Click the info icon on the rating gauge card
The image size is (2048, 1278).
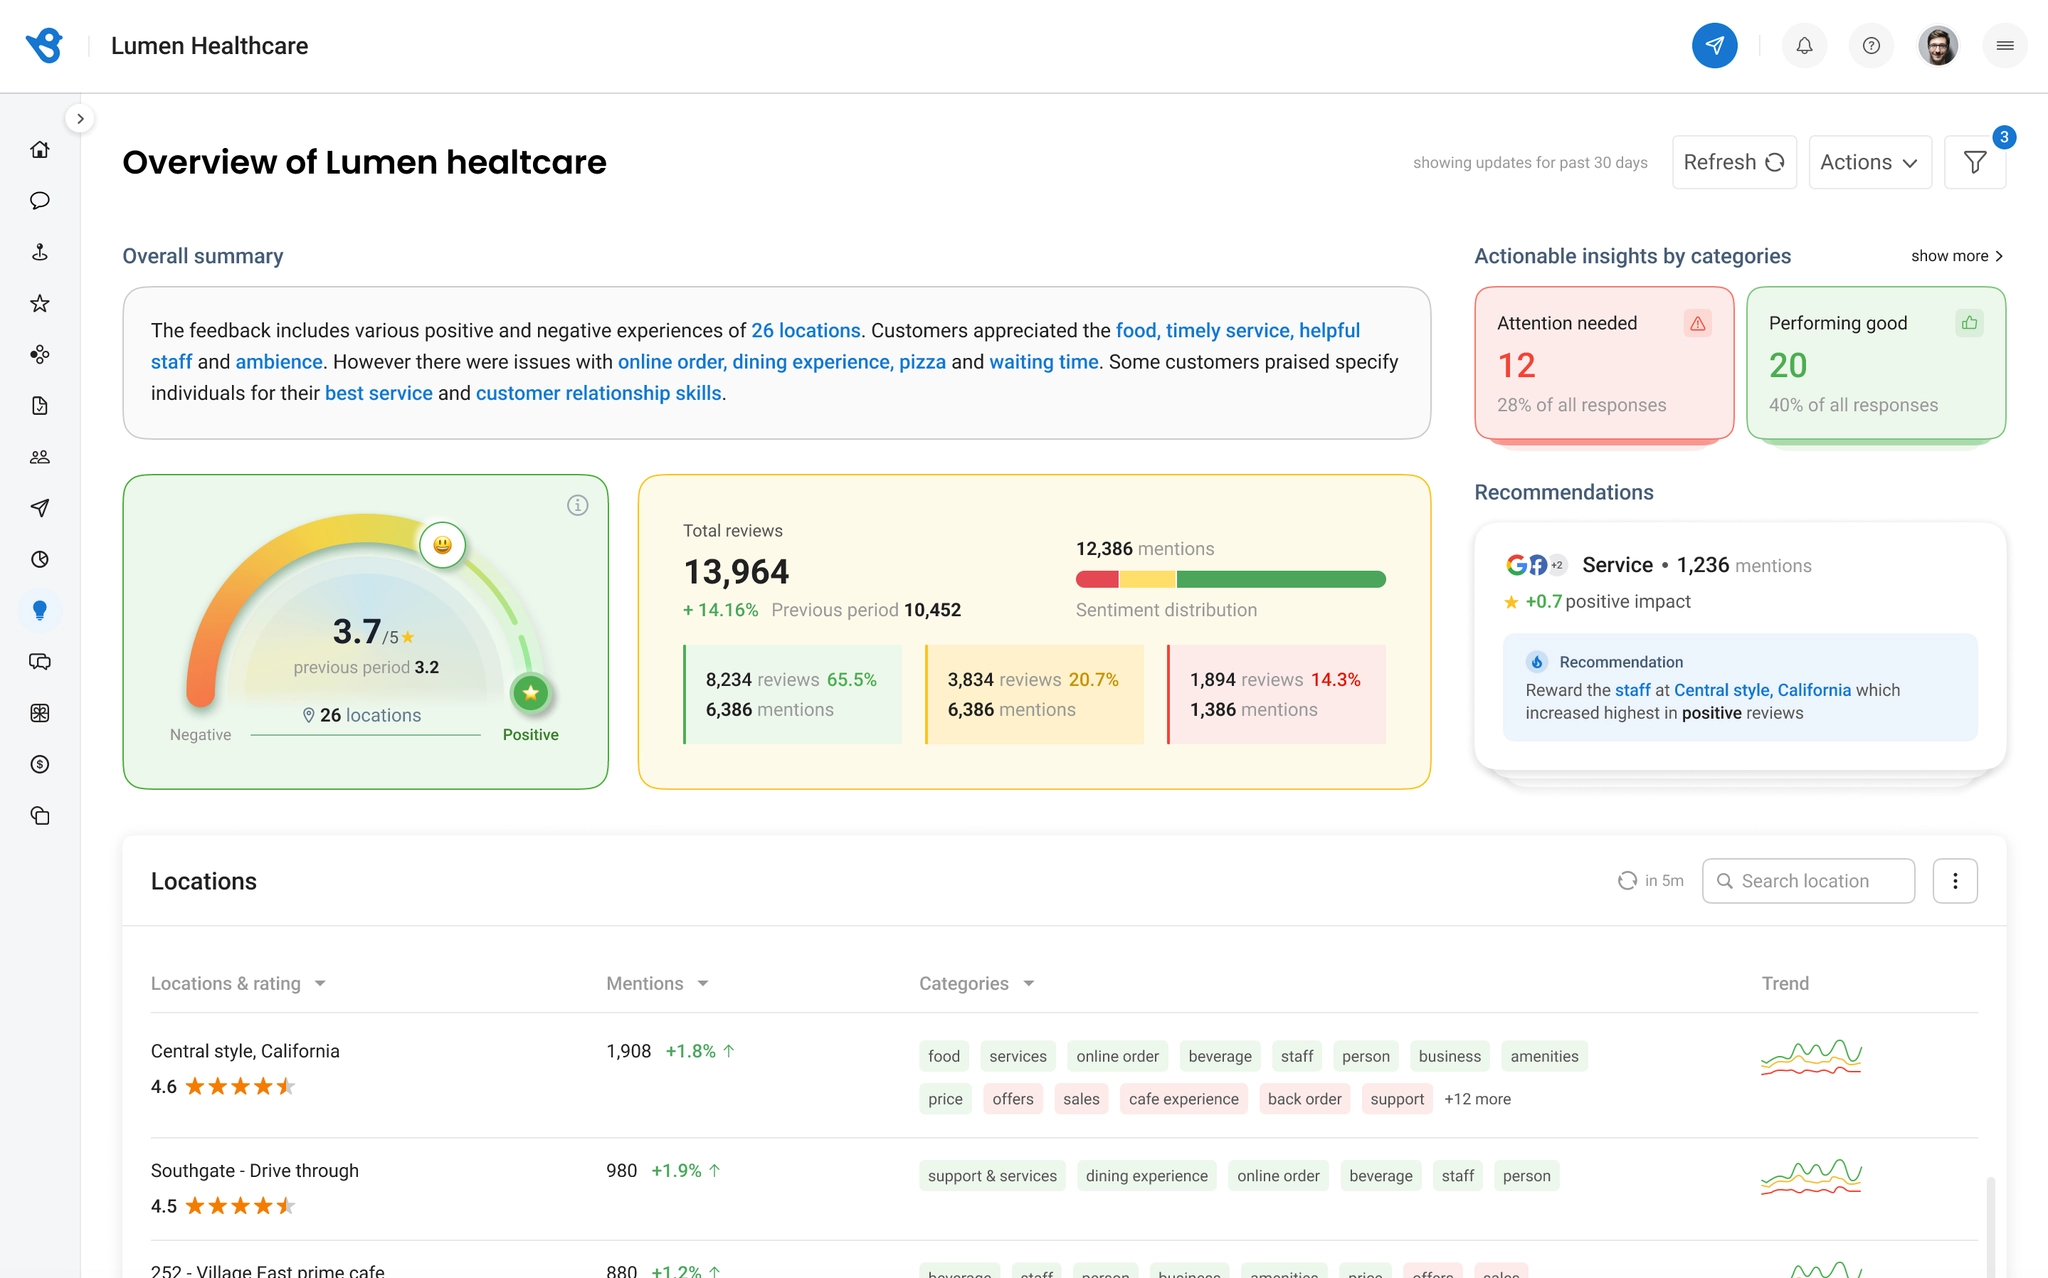click(578, 505)
